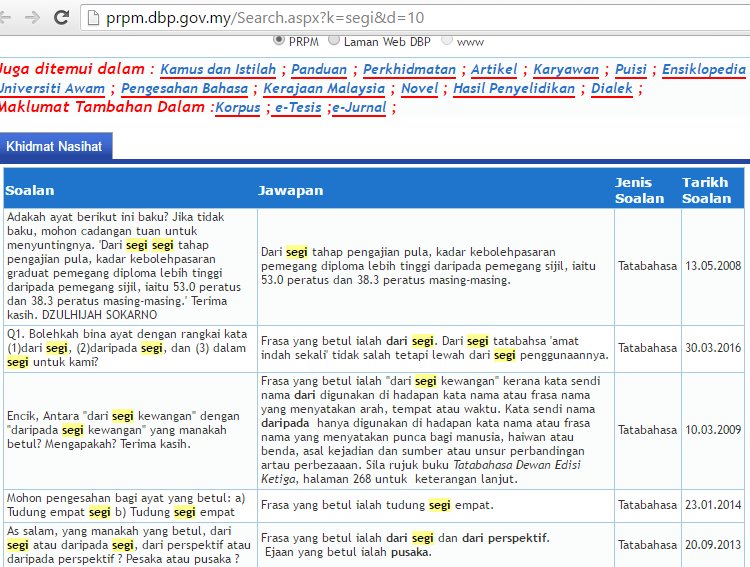Click the browser reload icon
Image resolution: width=750 pixels, height=567 pixels.
point(61,18)
